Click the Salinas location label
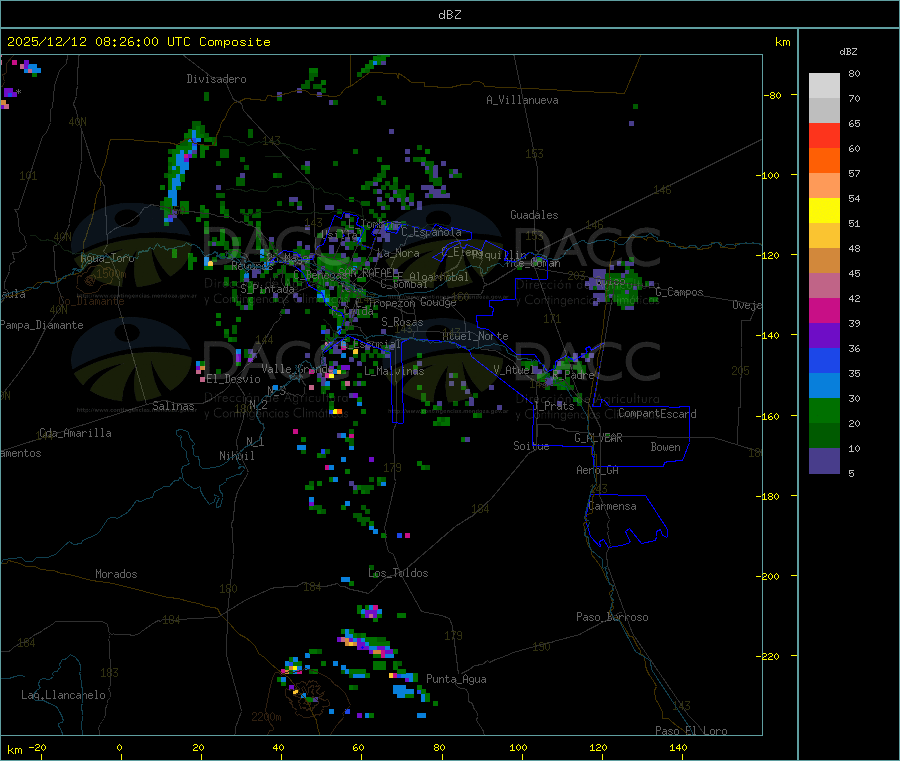Screen dimensions: 900x761 click(x=173, y=406)
